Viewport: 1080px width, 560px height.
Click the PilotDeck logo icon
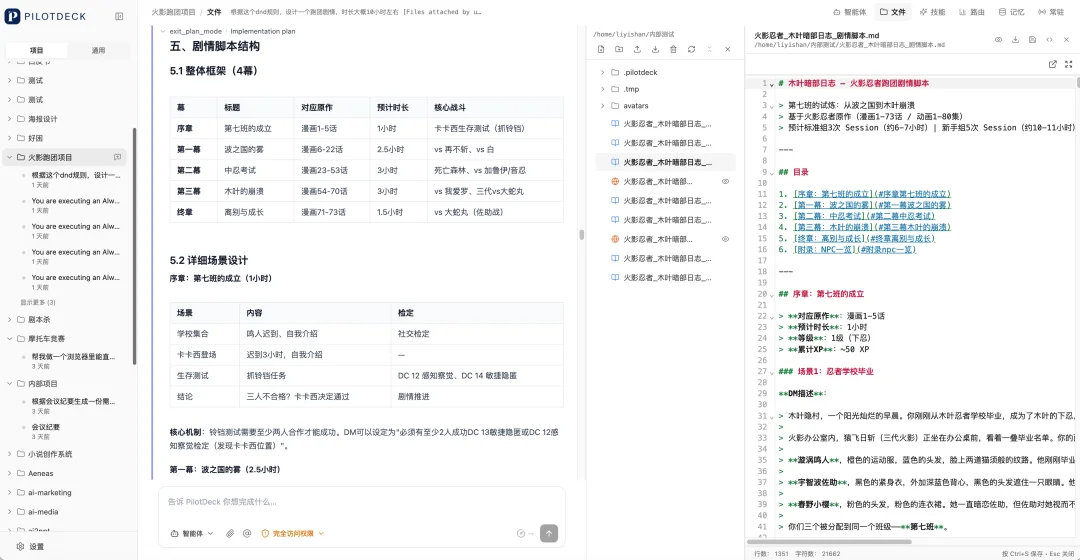(x=12, y=16)
